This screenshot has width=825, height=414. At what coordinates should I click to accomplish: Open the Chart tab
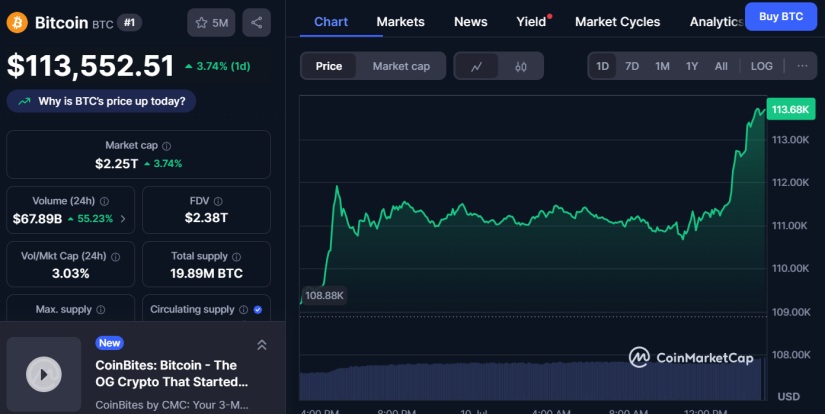tap(331, 22)
